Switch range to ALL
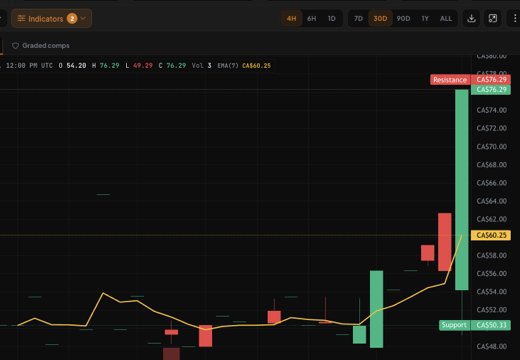This screenshot has width=520, height=360. [446, 18]
